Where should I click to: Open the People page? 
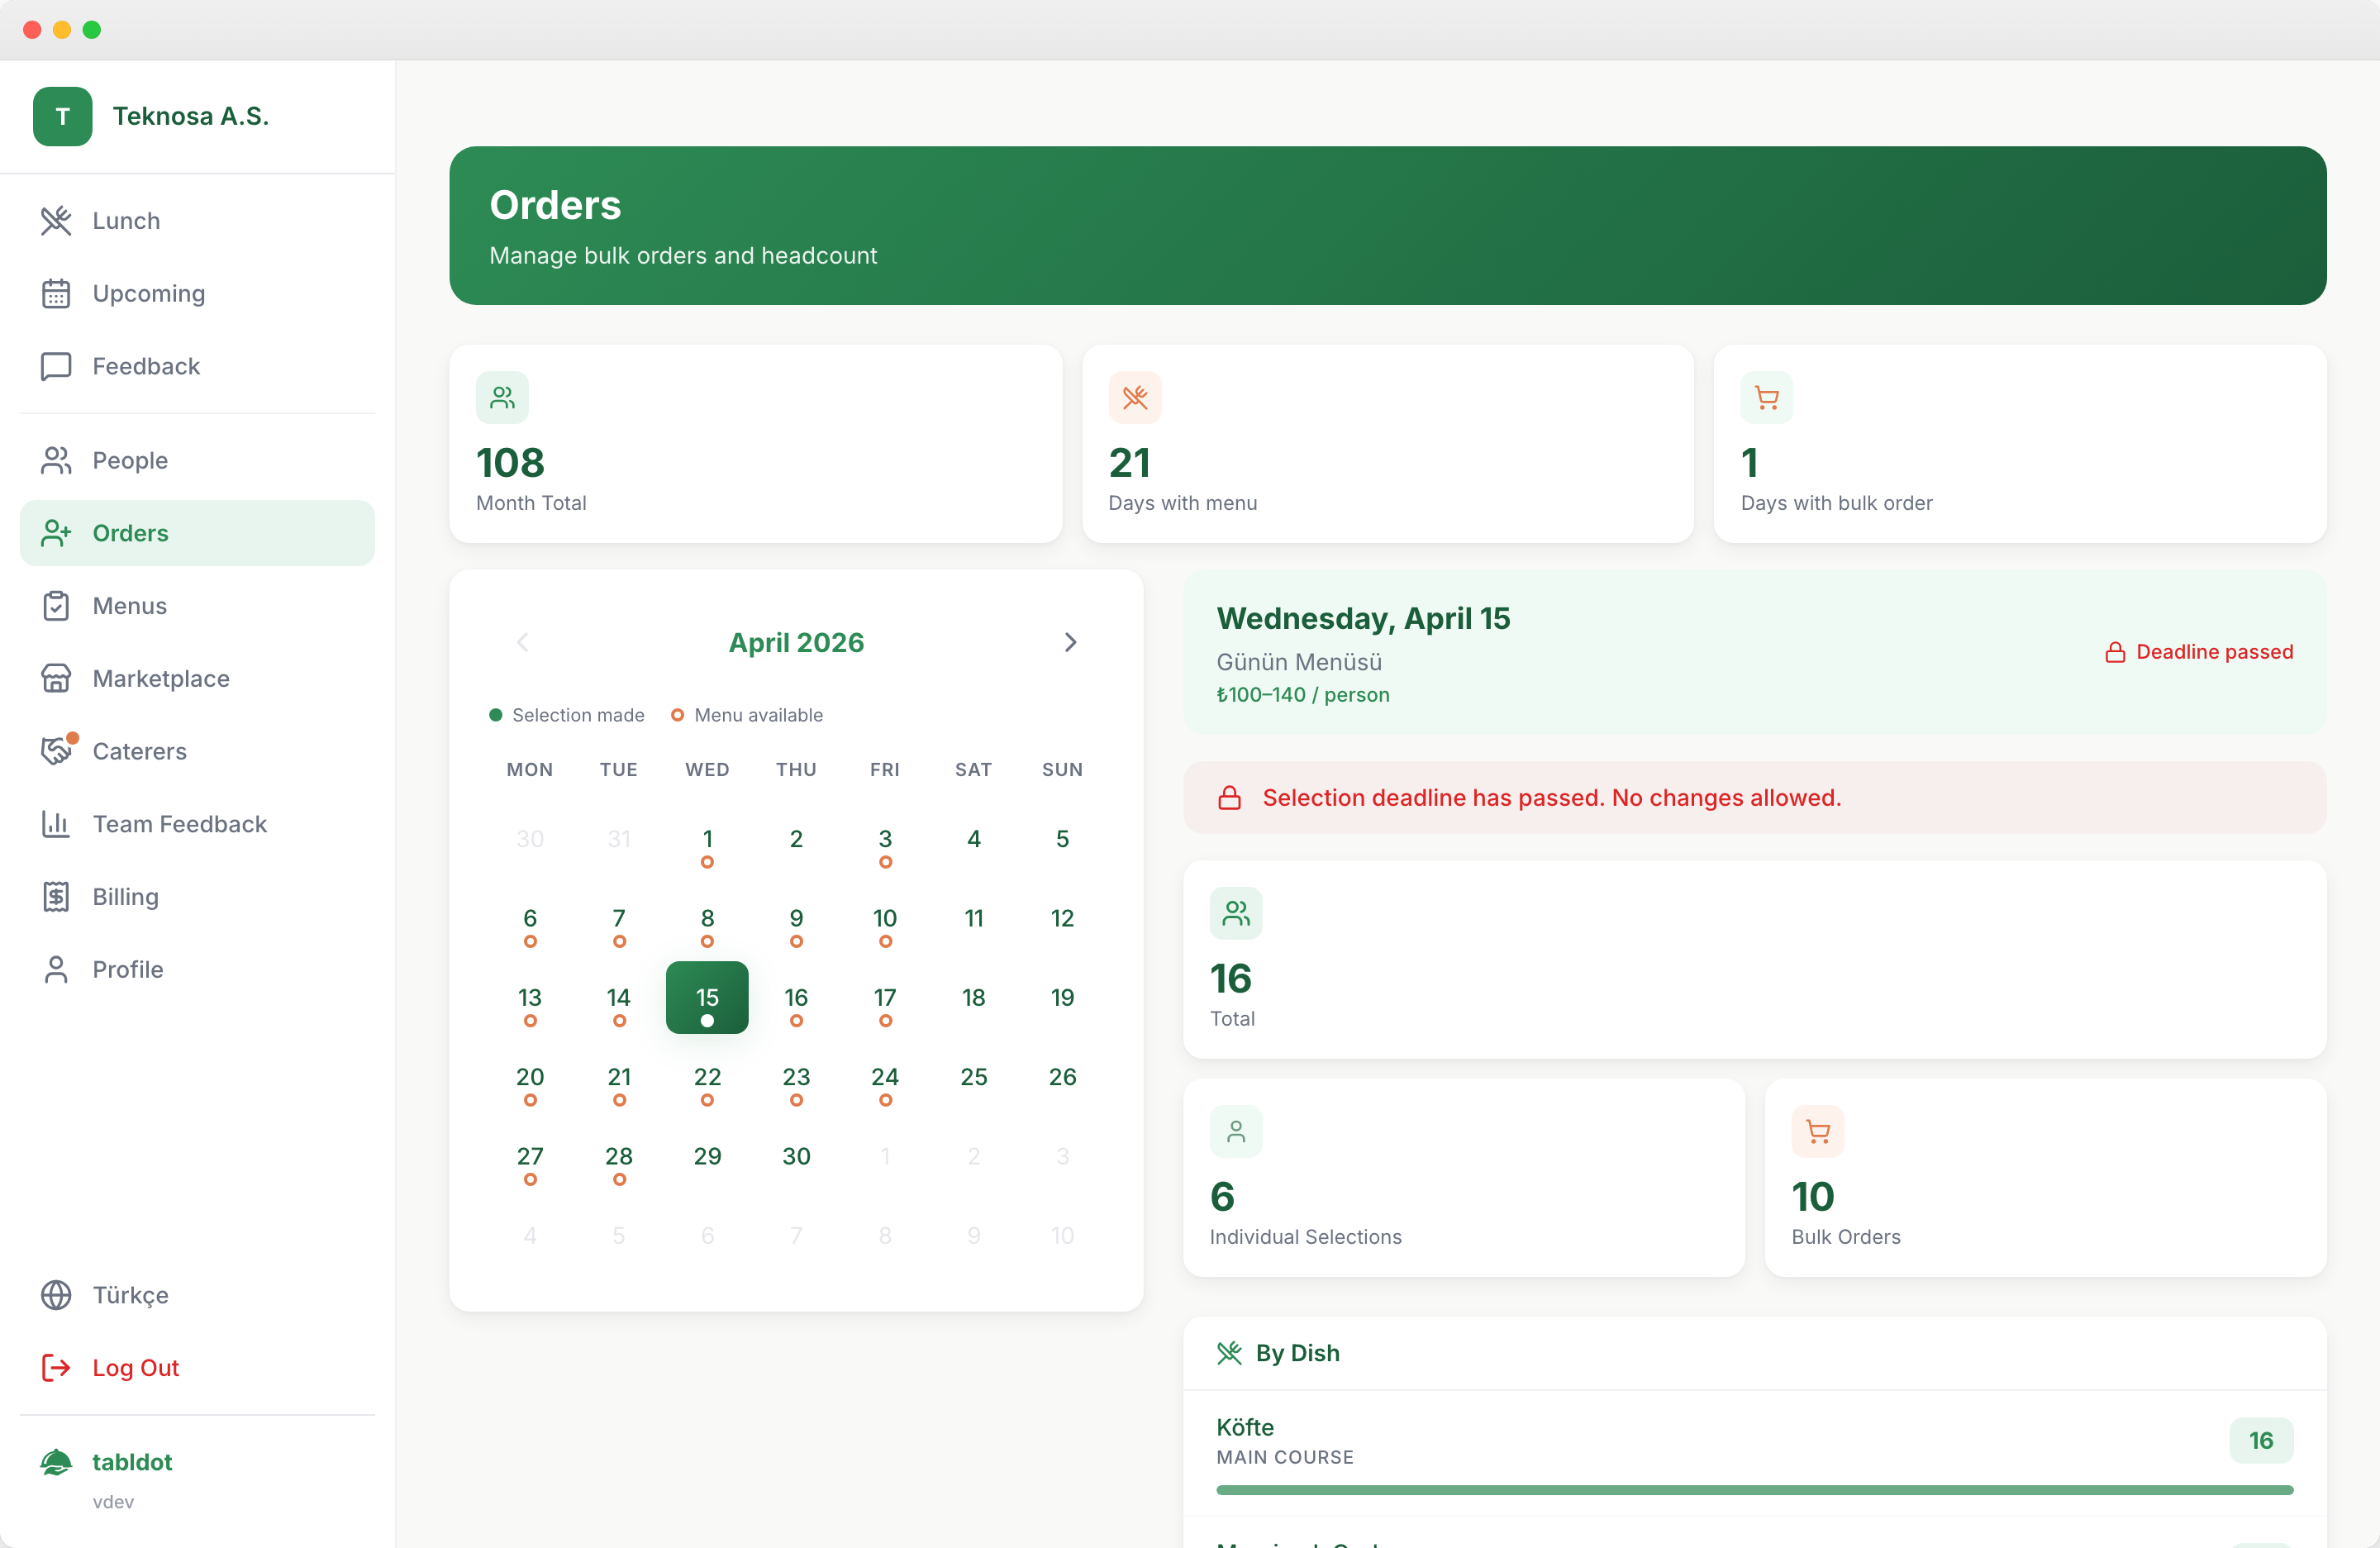click(x=197, y=460)
